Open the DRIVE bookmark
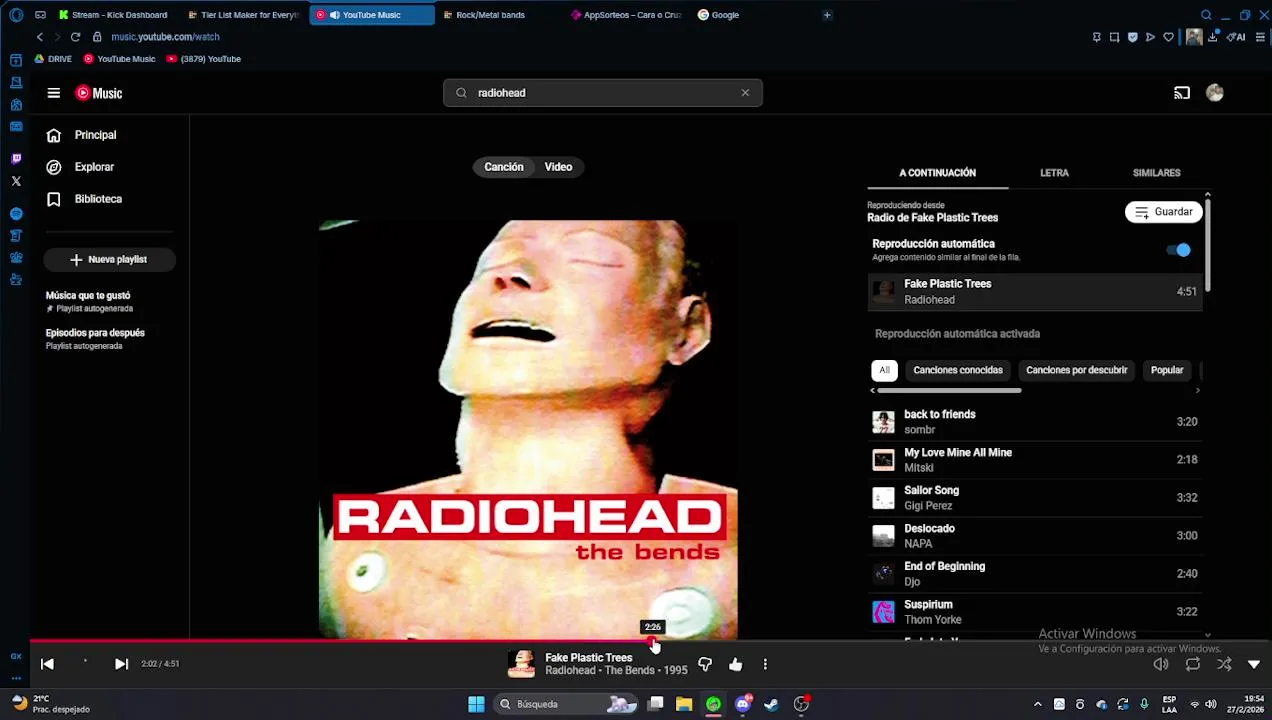Viewport: 1272px width, 720px height. [53, 59]
